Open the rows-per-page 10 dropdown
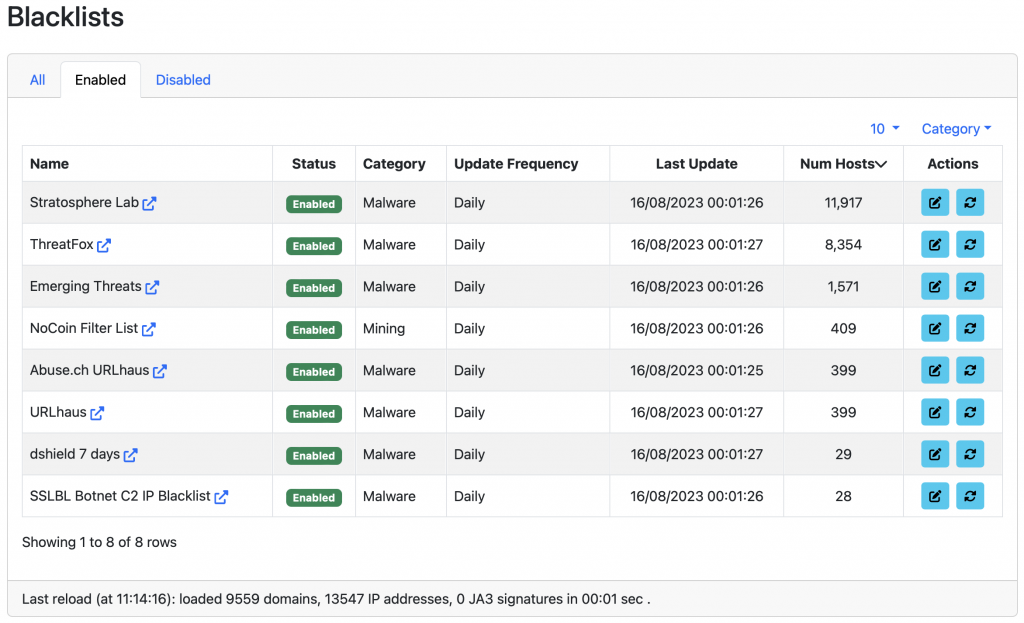 [884, 129]
